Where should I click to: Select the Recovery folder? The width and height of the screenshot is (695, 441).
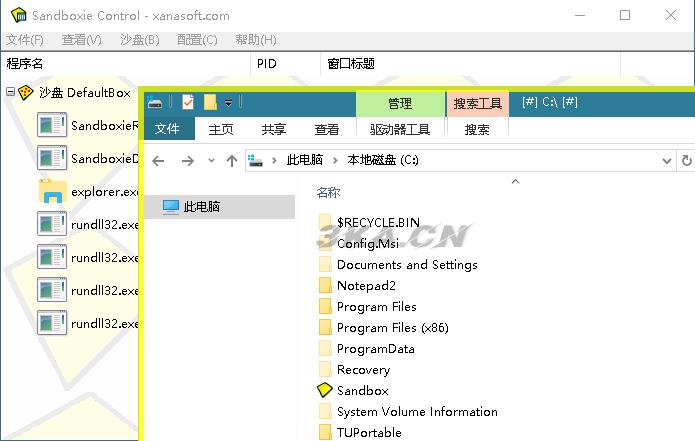(363, 370)
